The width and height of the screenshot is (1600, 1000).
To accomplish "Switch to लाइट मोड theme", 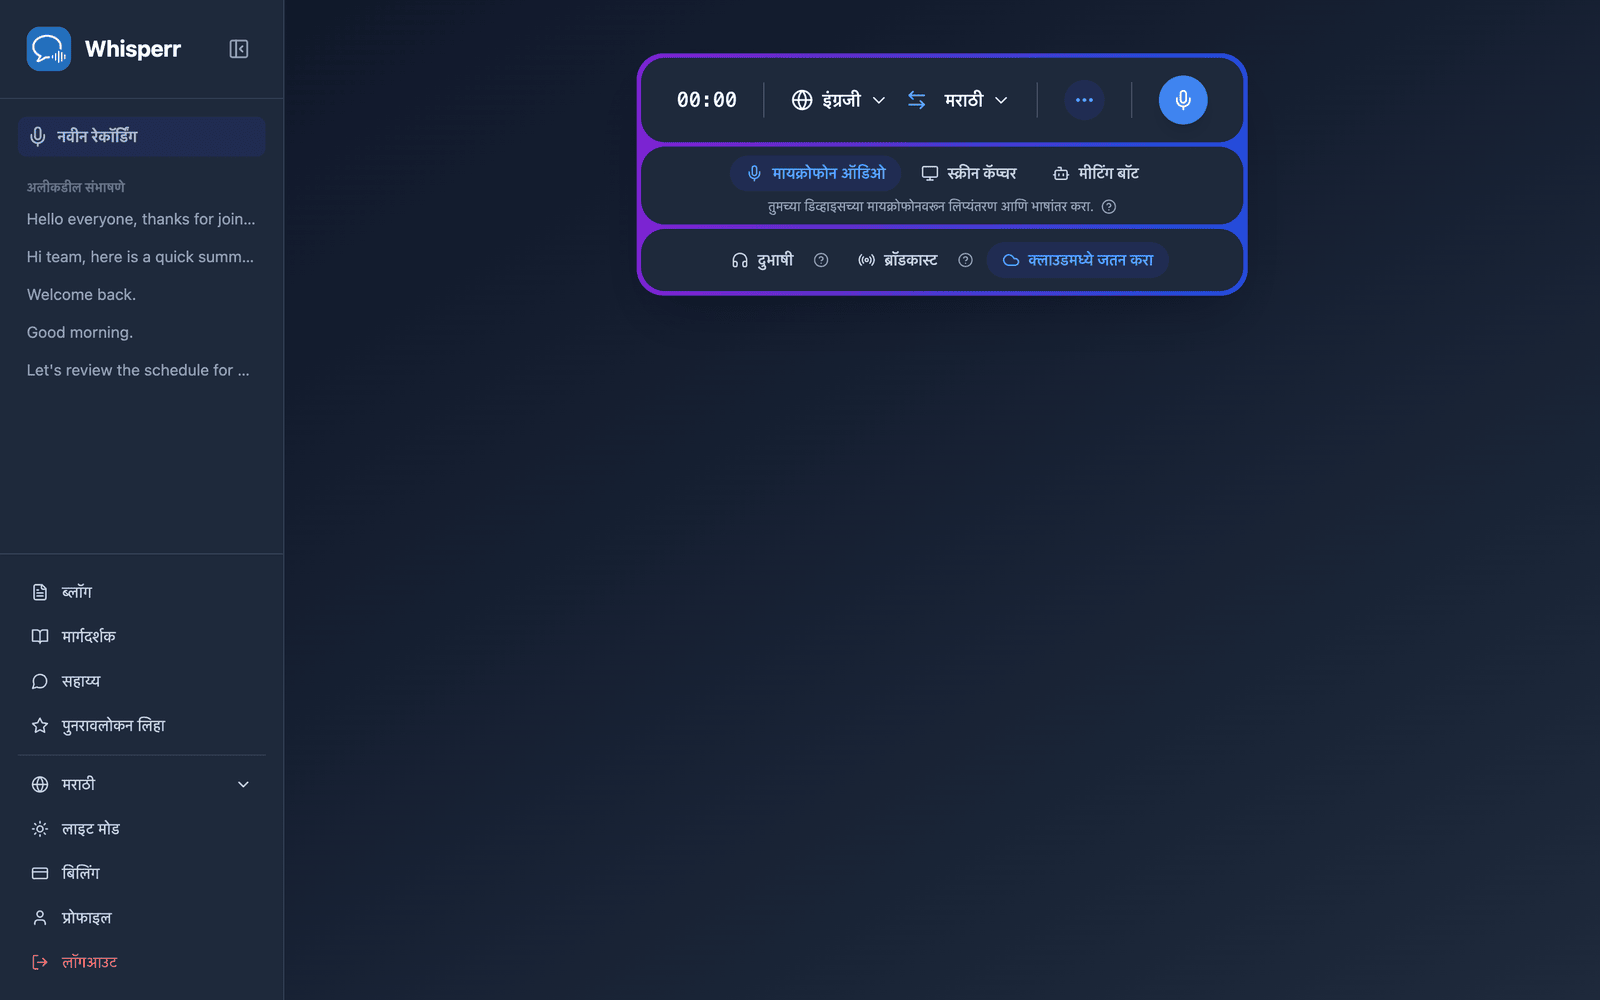I will tap(141, 829).
